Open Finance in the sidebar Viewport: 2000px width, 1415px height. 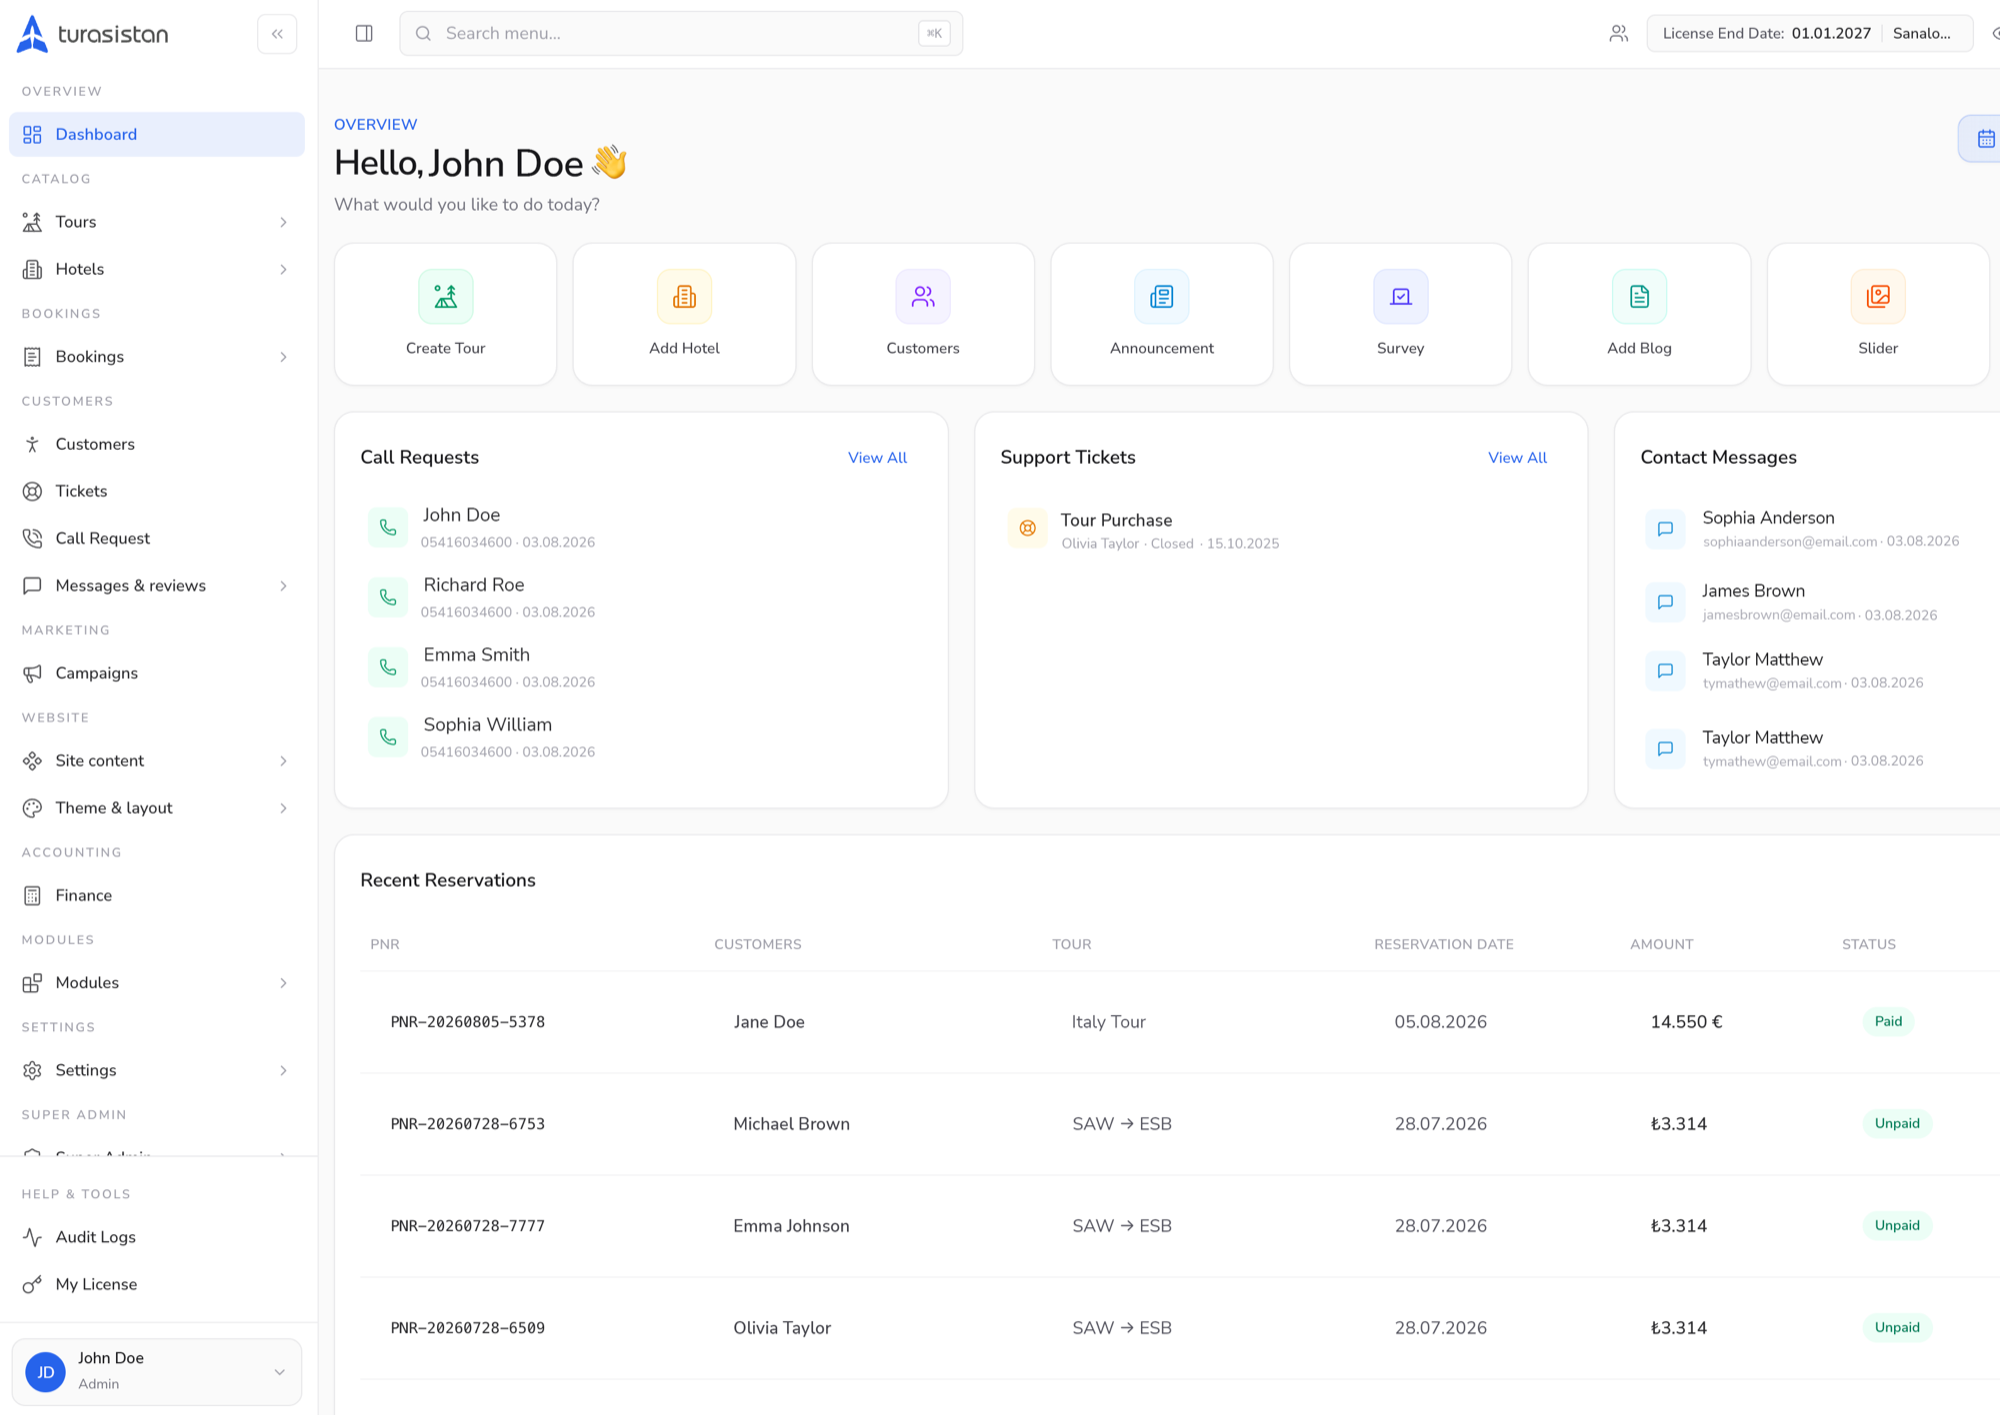157,895
